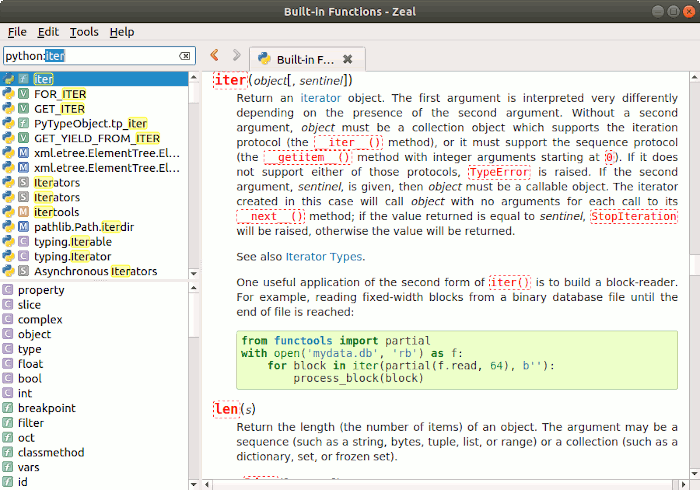Image resolution: width=700 pixels, height=490 pixels.
Task: Go back with the left arrow
Action: pyautogui.click(x=214, y=56)
